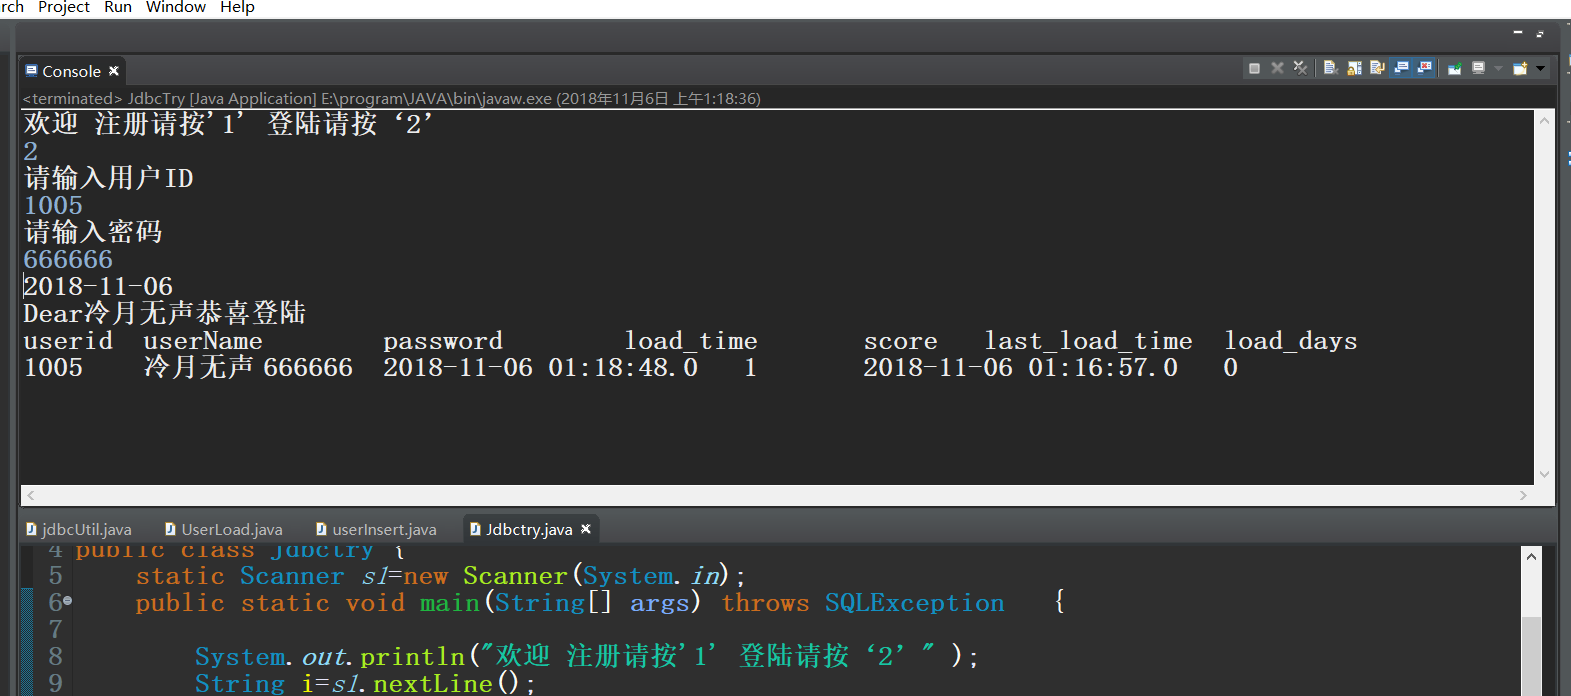Click the terminated JdbcTry launch description line
Screen dimensions: 1571x696
coord(392,98)
